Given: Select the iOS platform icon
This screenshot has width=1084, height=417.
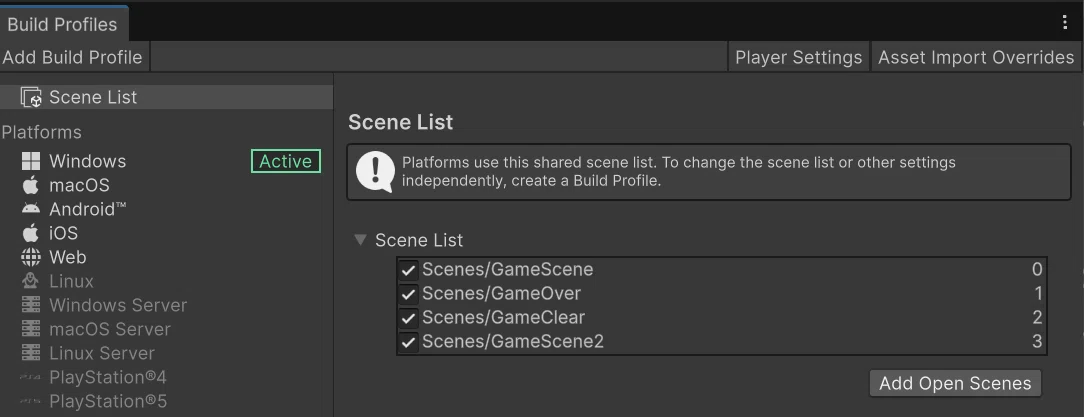Looking at the screenshot, I should coord(30,233).
